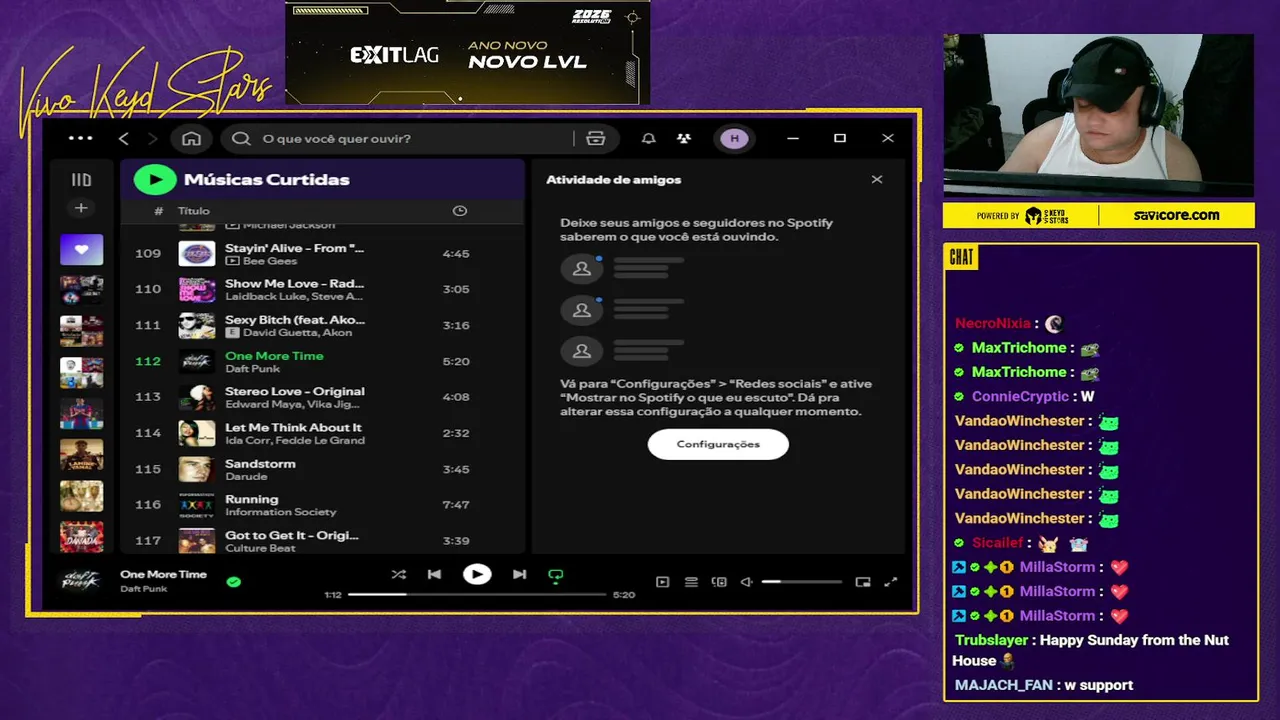Minimize the Spotify window

pyautogui.click(x=793, y=139)
